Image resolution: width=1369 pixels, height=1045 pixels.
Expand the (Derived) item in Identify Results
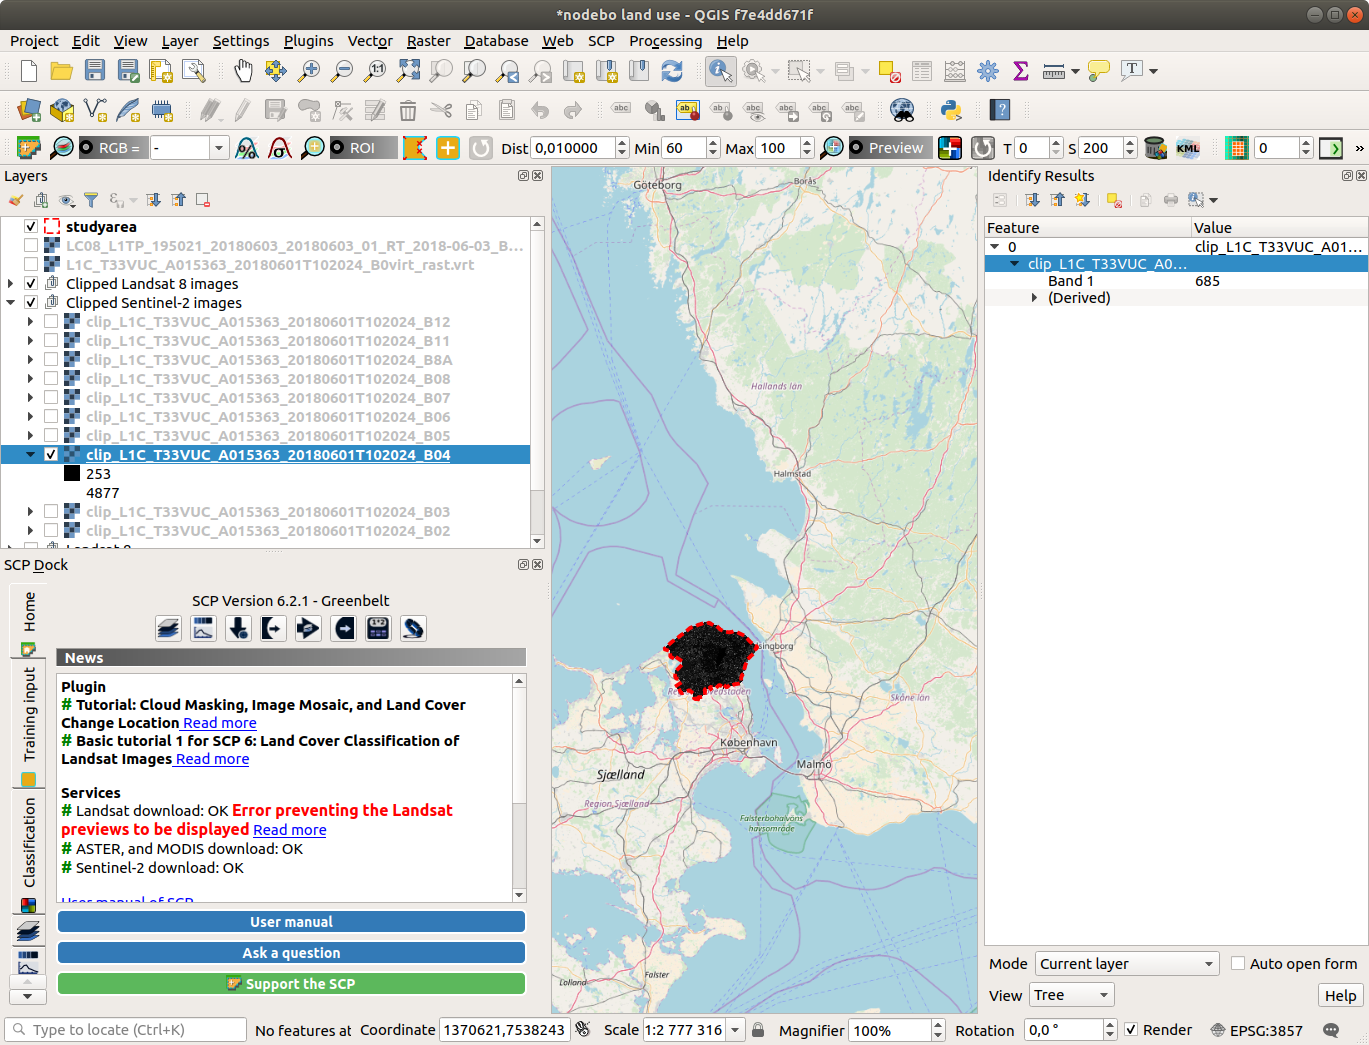(x=1034, y=298)
